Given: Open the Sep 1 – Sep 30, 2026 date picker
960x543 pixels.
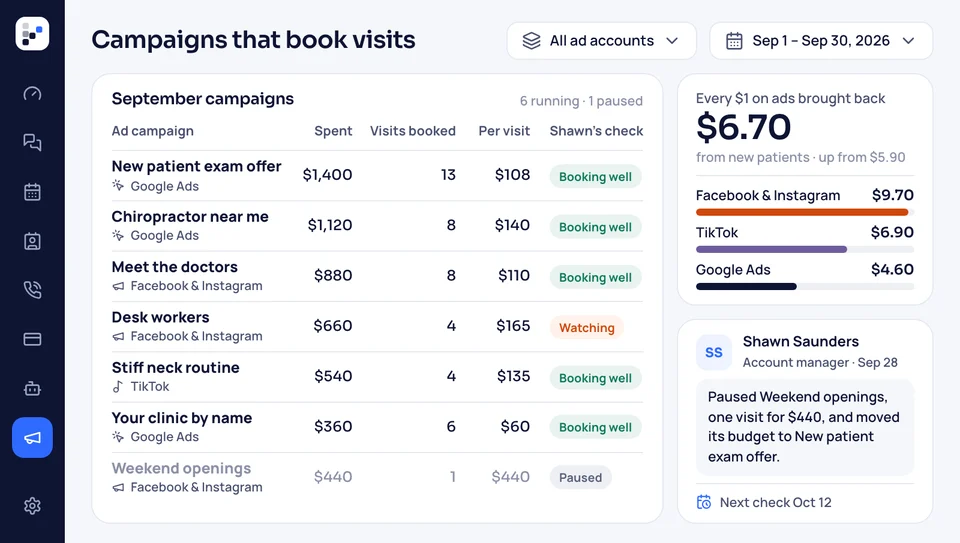Looking at the screenshot, I should tap(821, 41).
